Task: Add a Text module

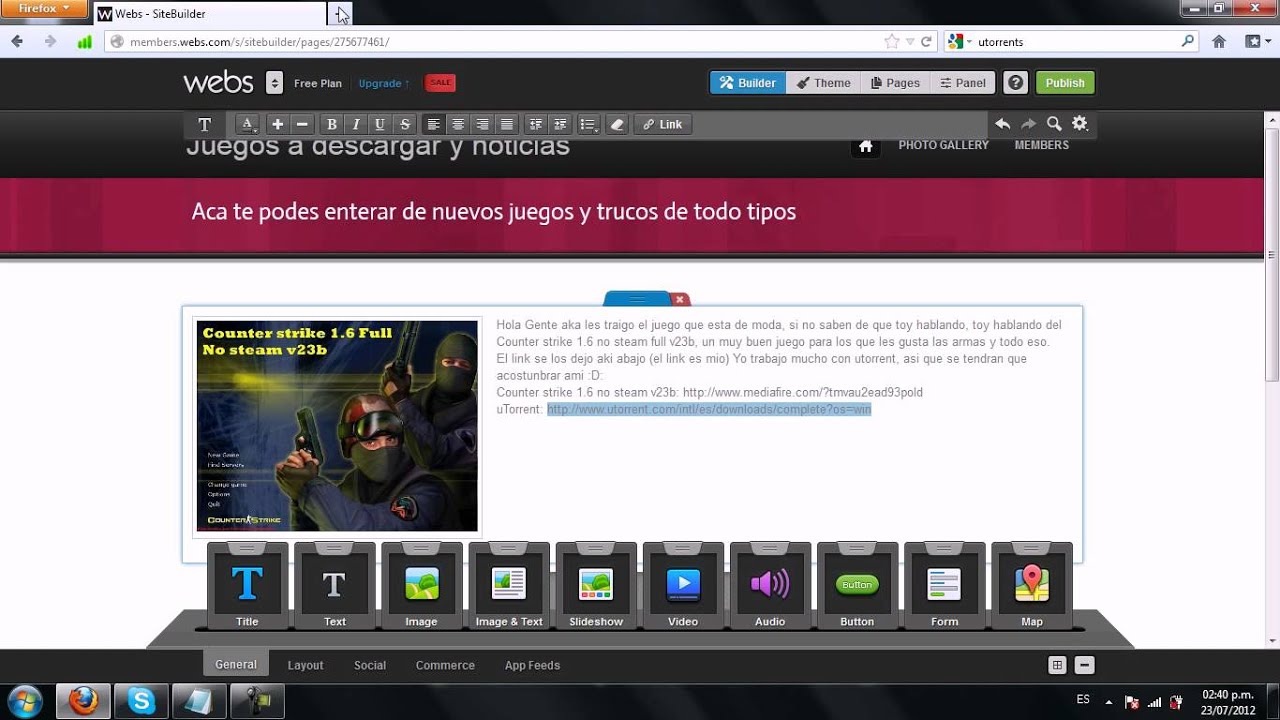Action: (x=334, y=585)
